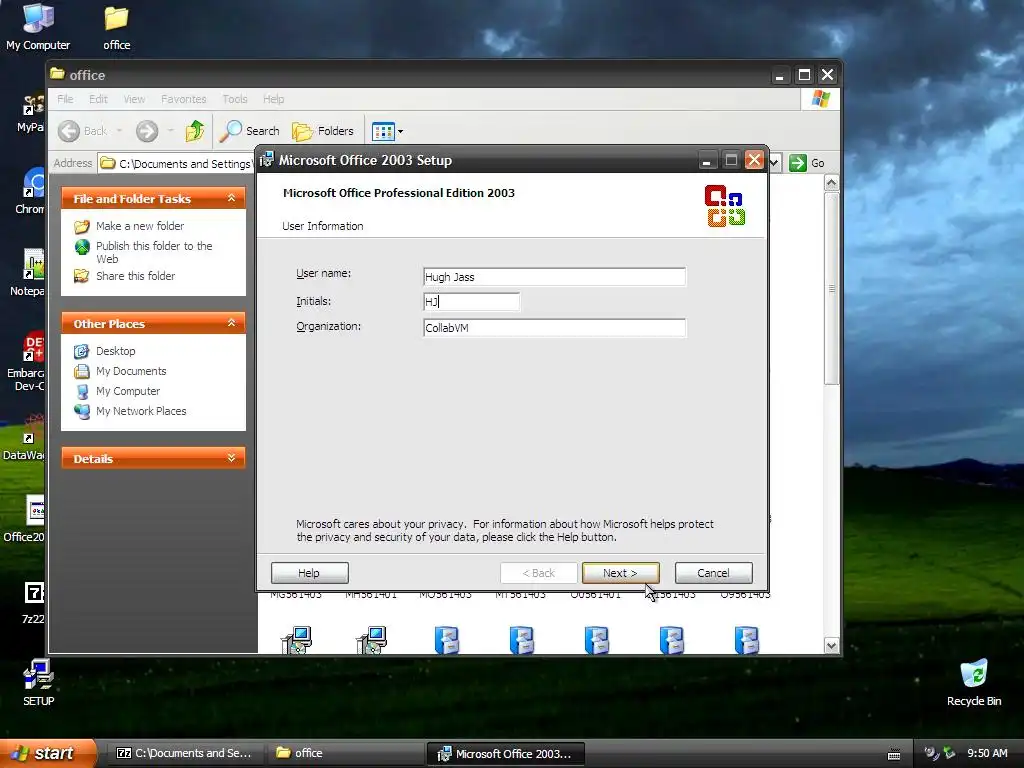The height and width of the screenshot is (768, 1024).
Task: Open the View menu in the office window
Action: pos(134,99)
